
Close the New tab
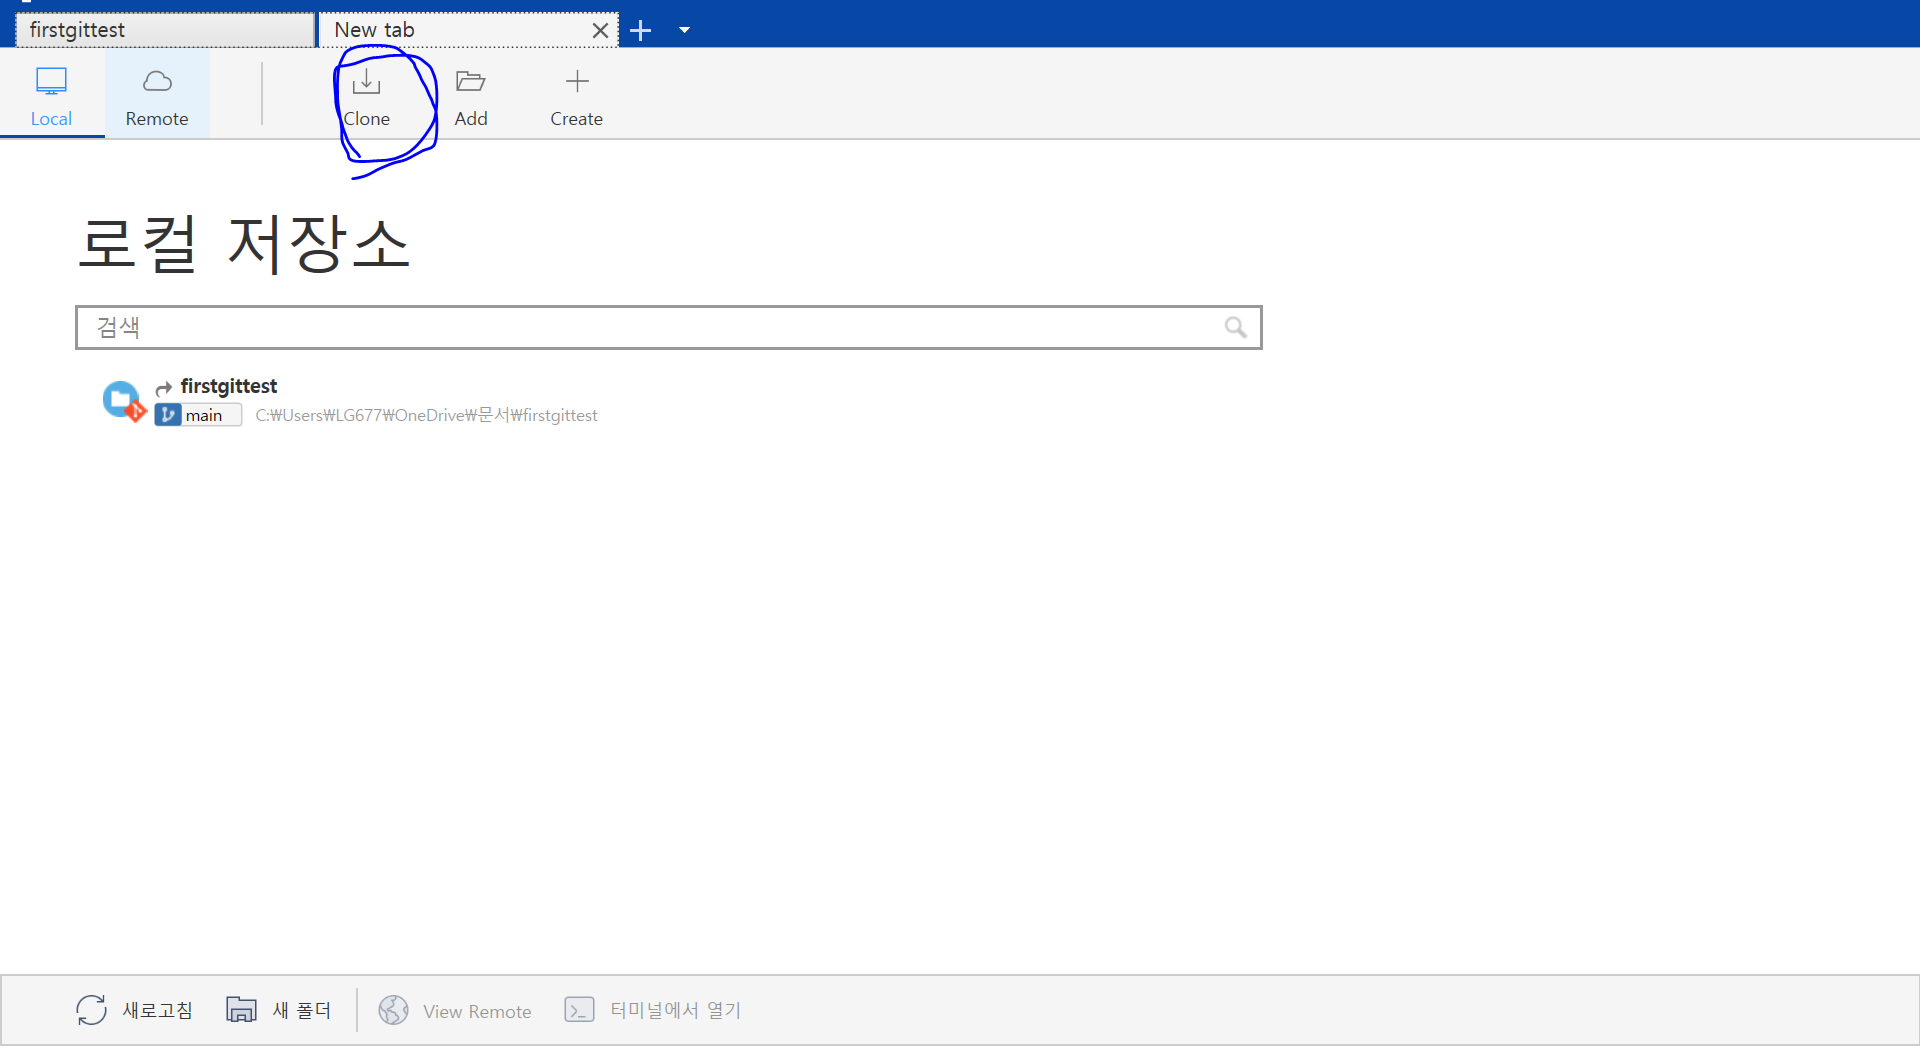[600, 31]
